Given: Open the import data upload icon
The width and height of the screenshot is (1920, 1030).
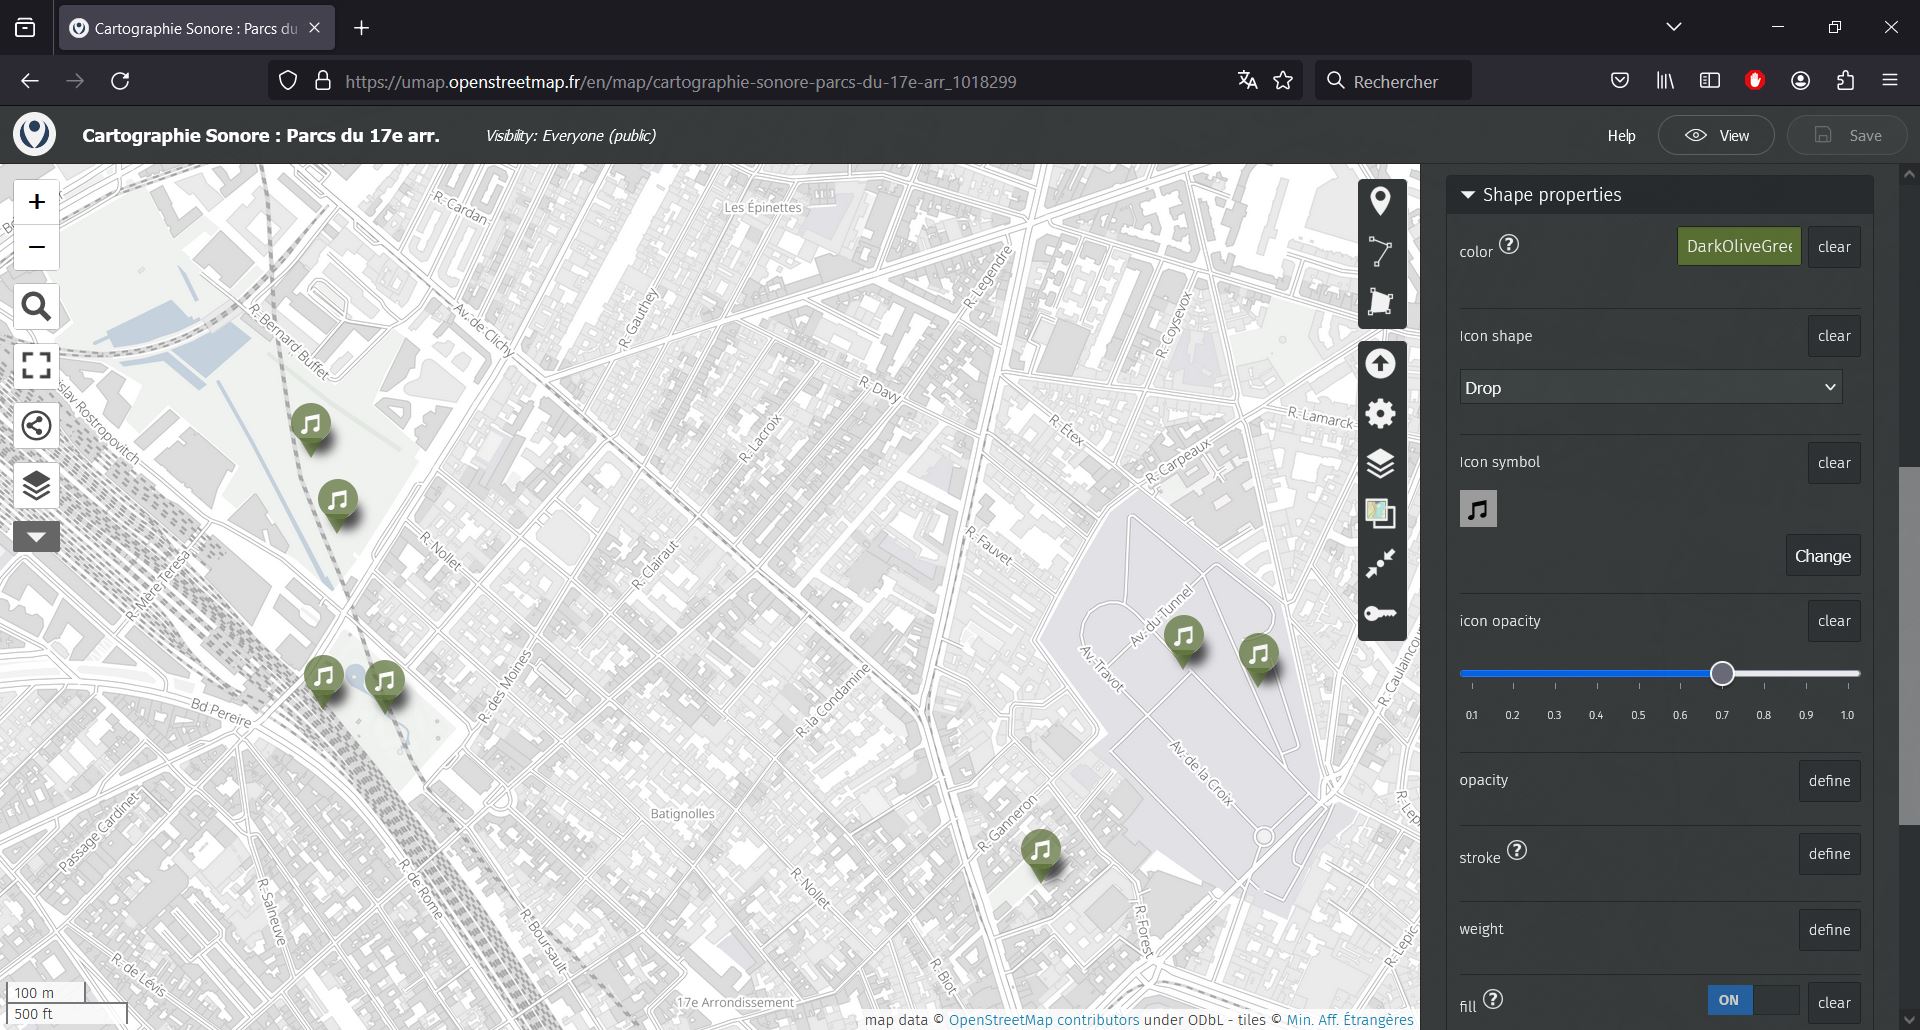Looking at the screenshot, I should [x=1380, y=364].
